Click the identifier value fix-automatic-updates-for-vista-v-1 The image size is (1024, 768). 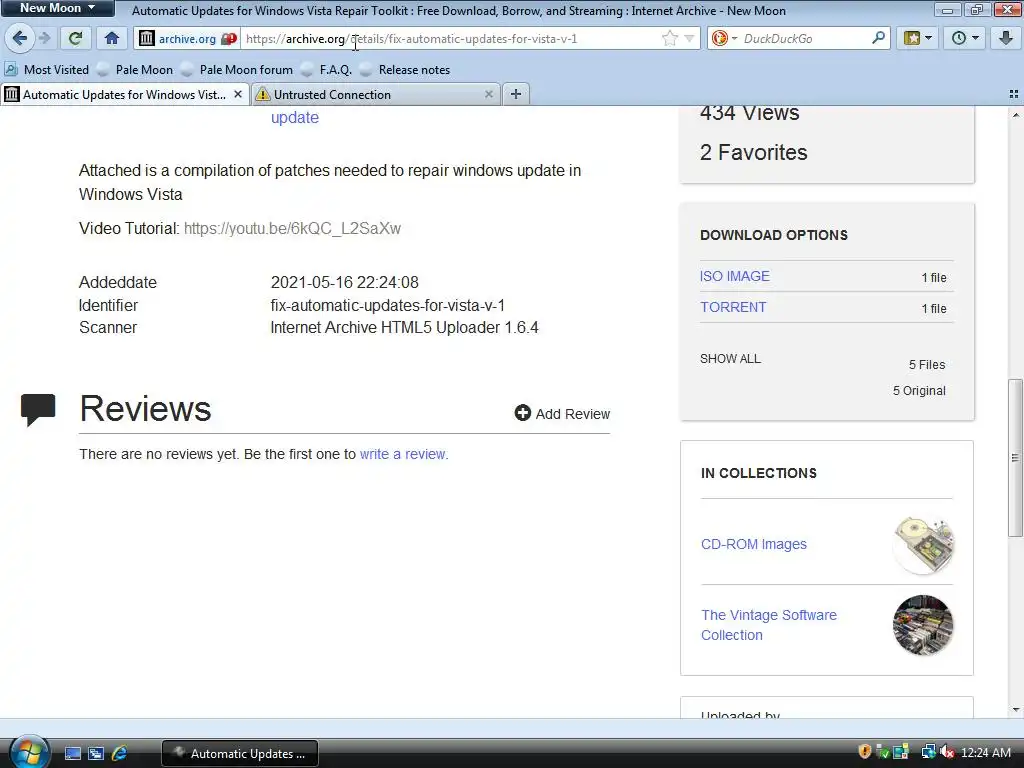[x=387, y=305]
